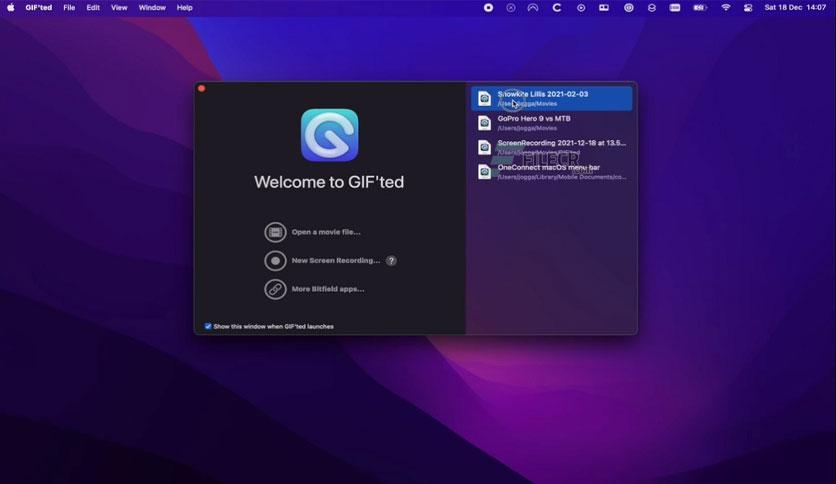Viewport: 836px width, 484px height.
Task: Click the circled play icon in the menu bar
Action: point(581,7)
